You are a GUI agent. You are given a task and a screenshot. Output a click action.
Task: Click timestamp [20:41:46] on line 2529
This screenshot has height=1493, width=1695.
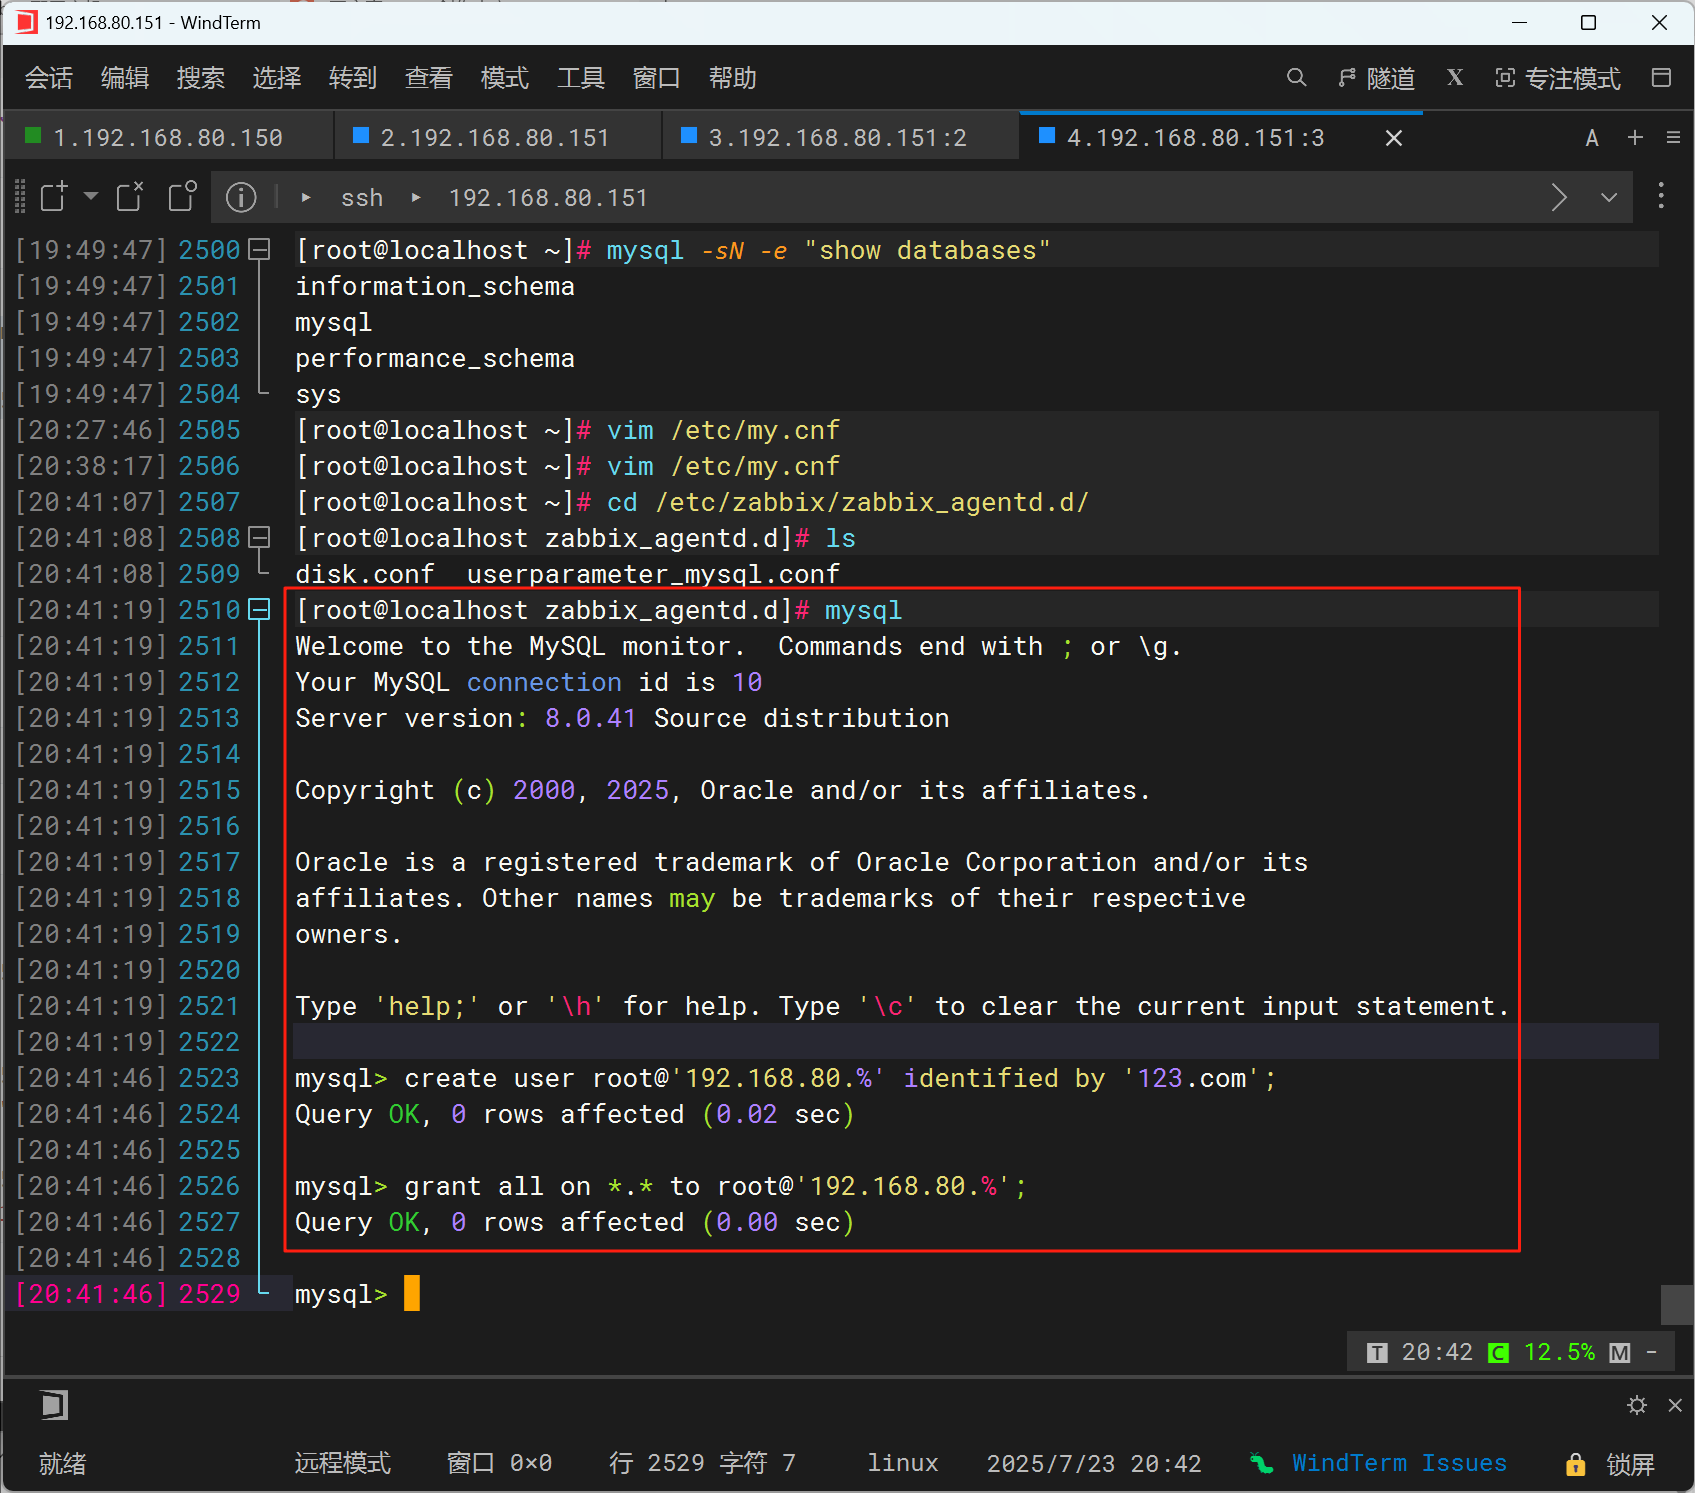tap(90, 1294)
